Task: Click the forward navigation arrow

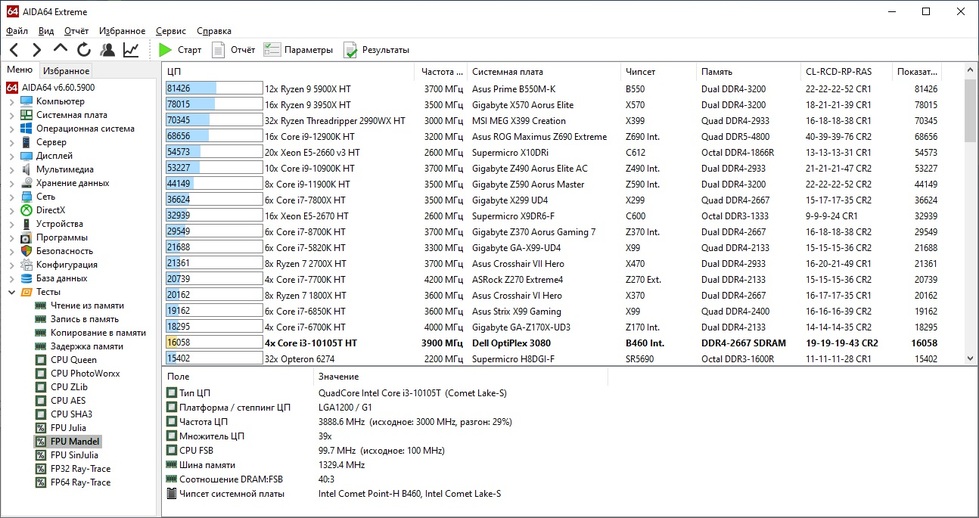Action: pos(37,50)
